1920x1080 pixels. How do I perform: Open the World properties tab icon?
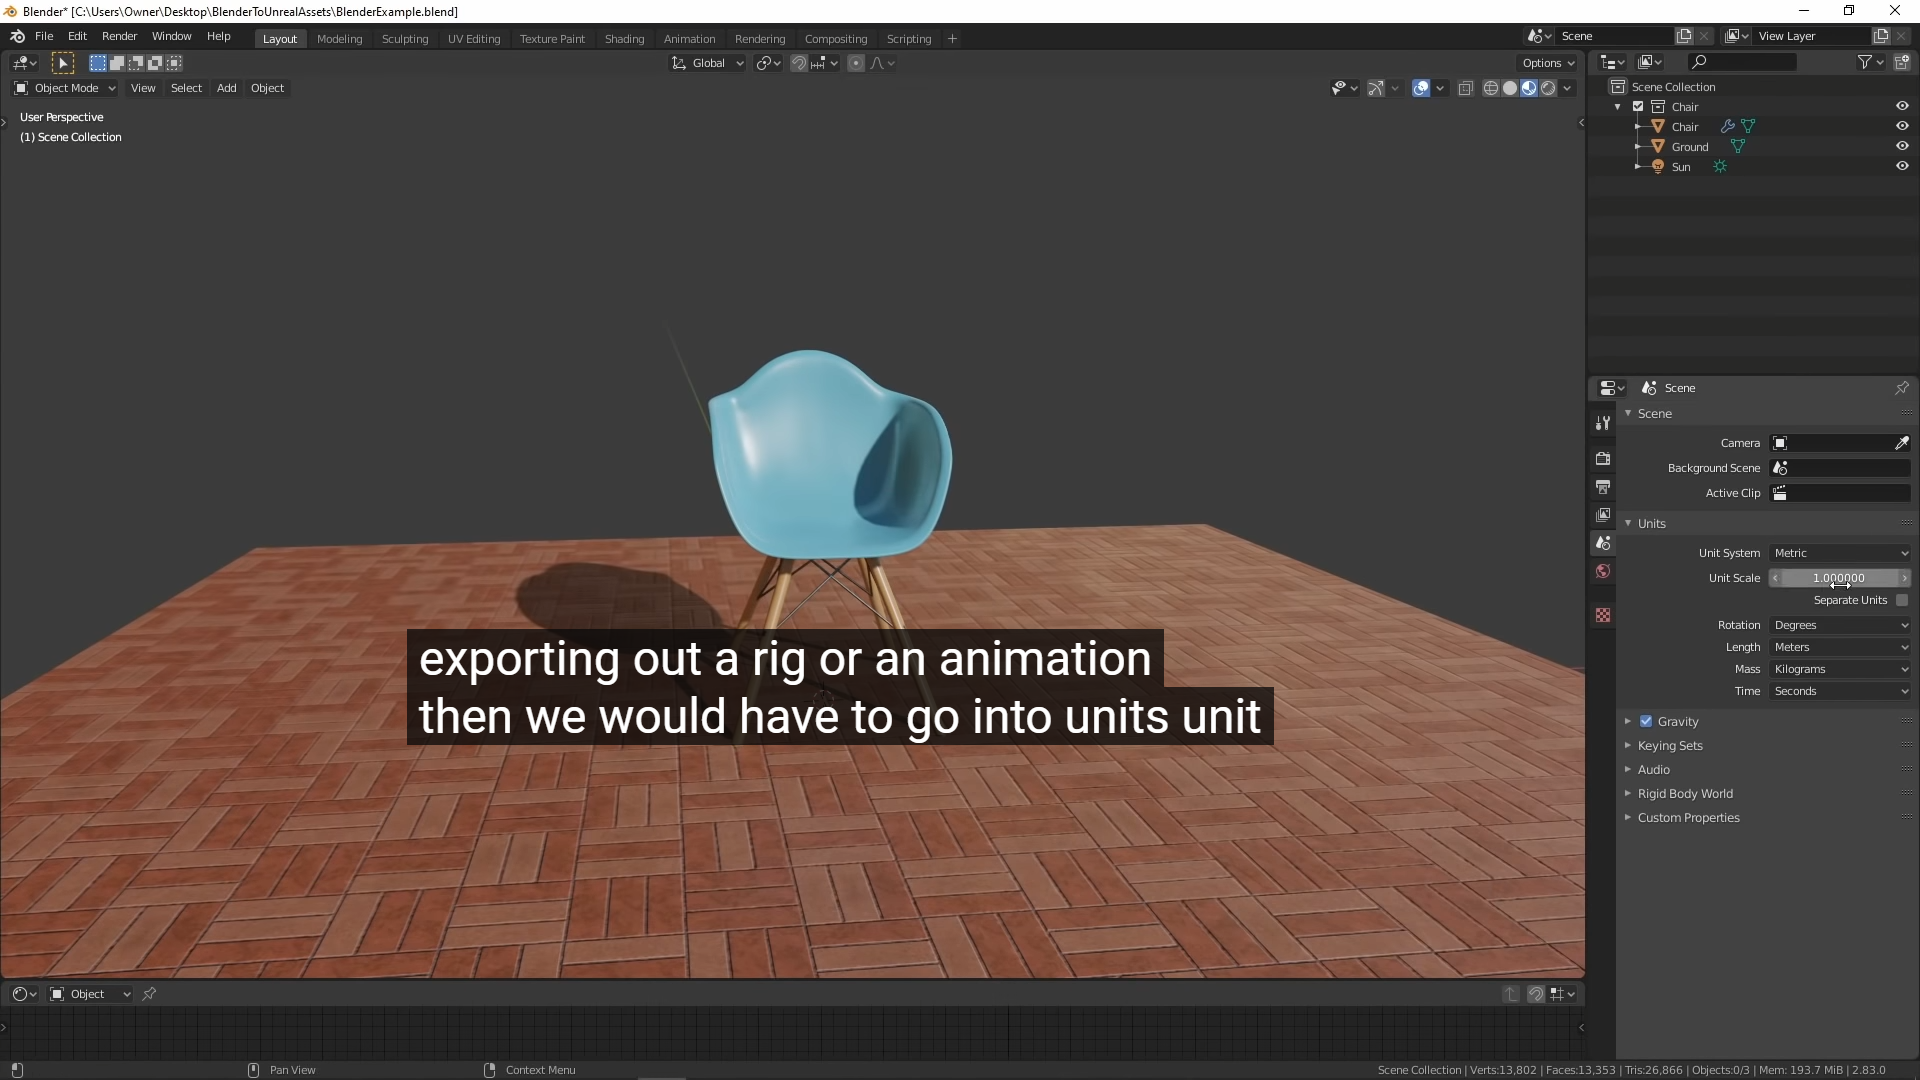tap(1603, 571)
